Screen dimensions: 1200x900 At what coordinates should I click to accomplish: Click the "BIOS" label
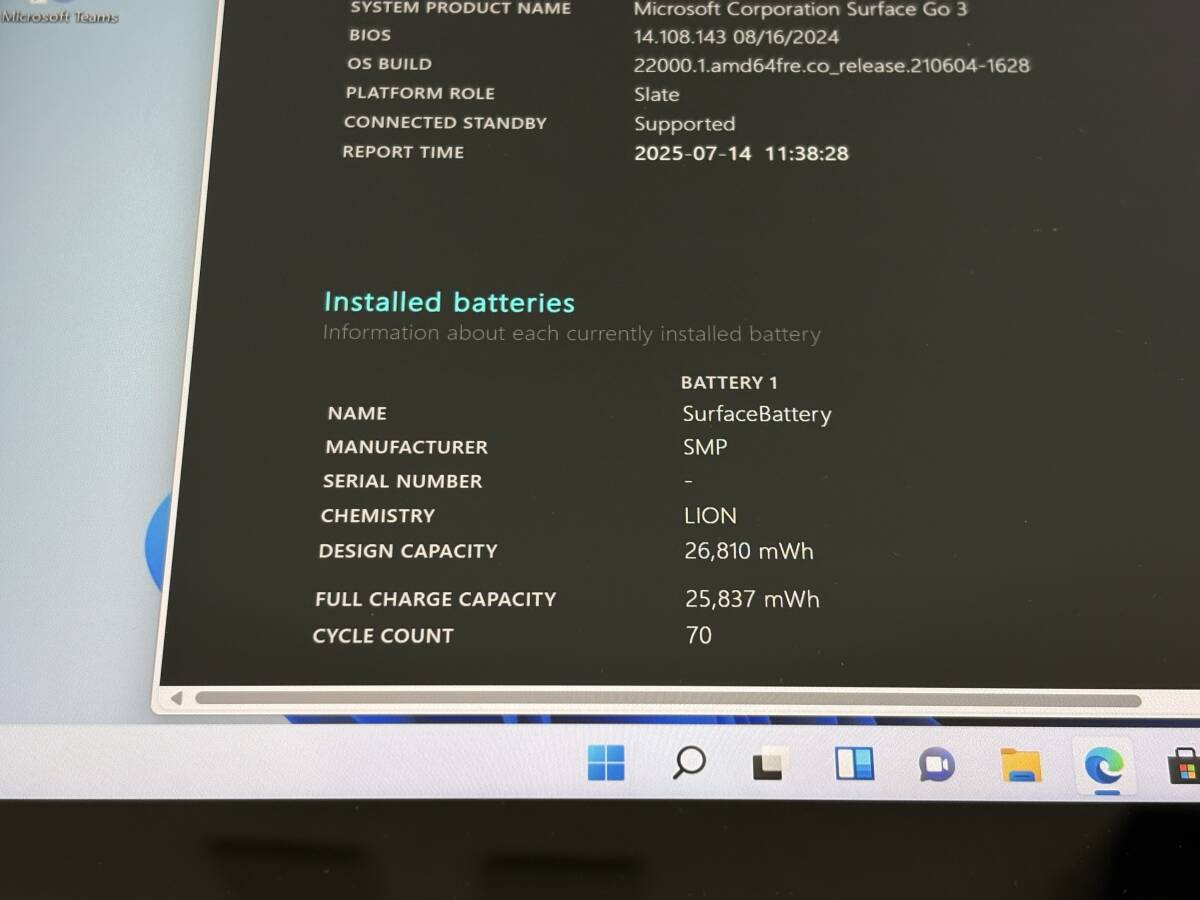(x=369, y=35)
